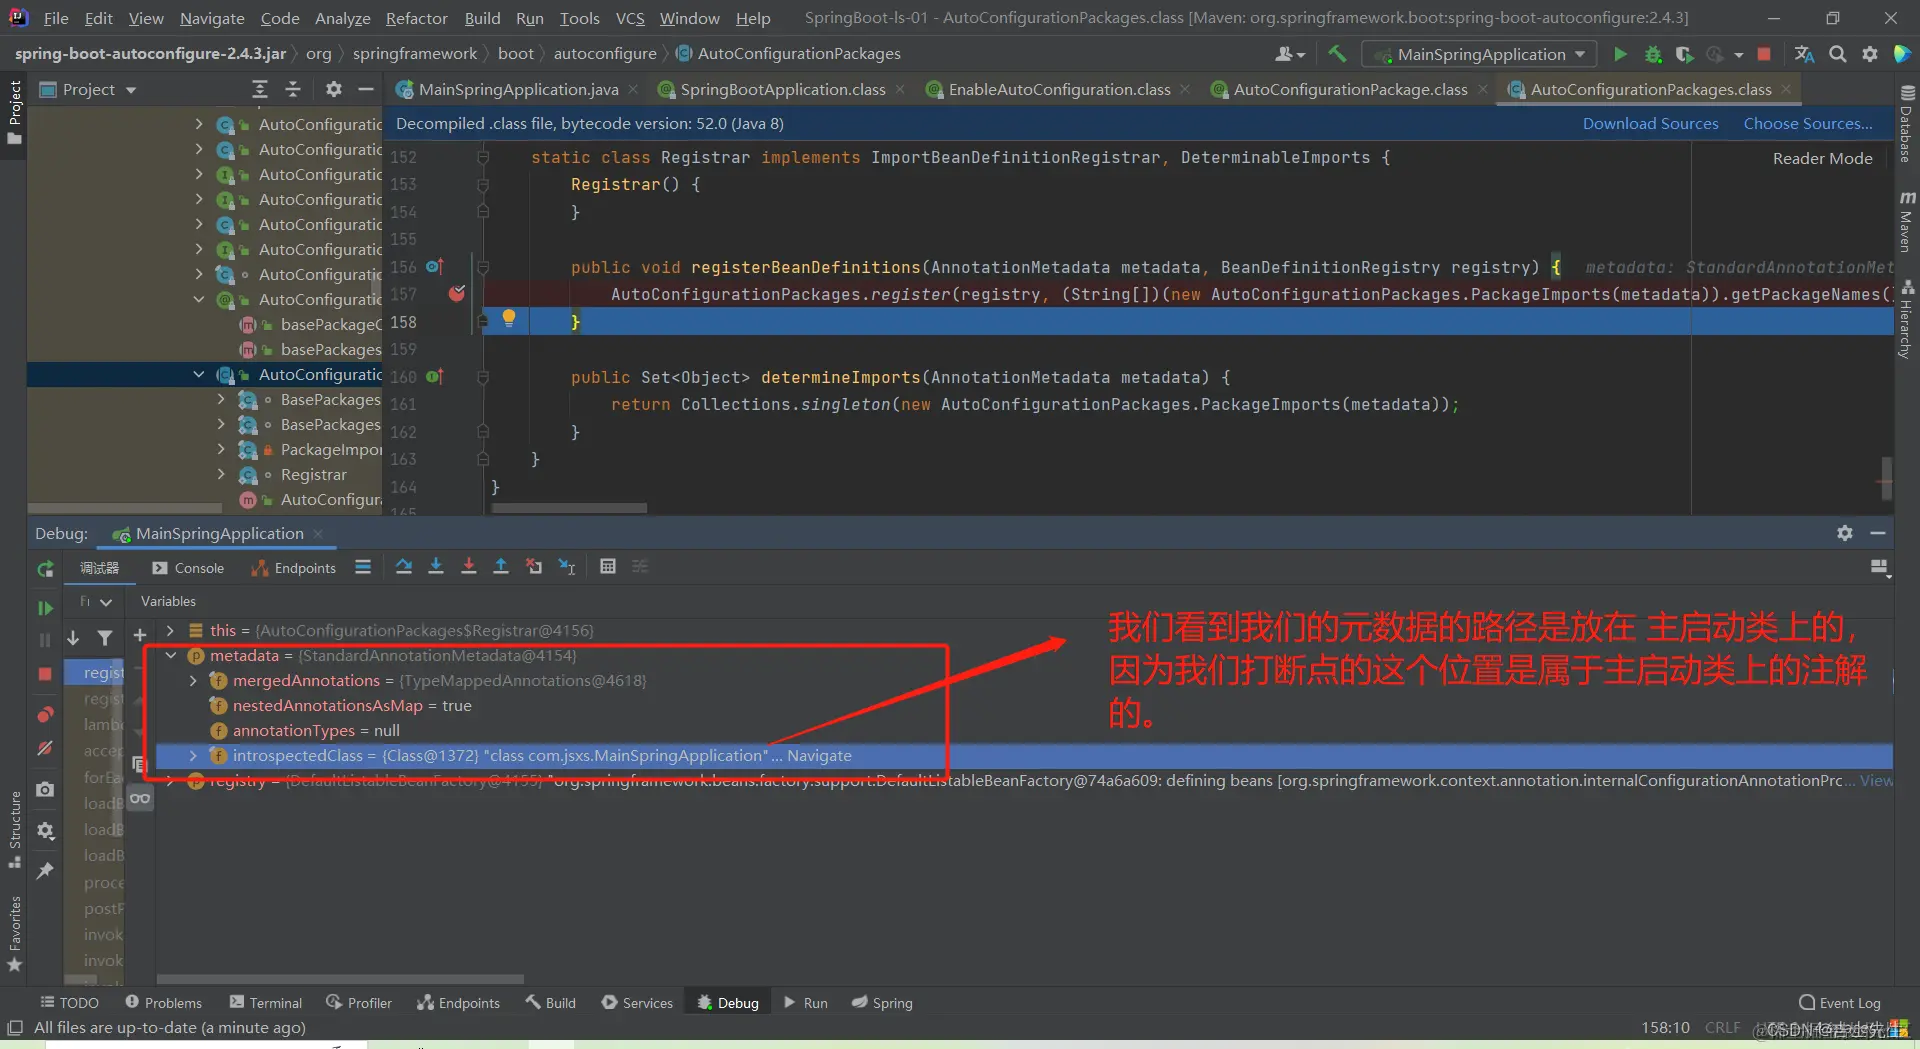The width and height of the screenshot is (1920, 1049).
Task: Open the Endpoints tab in the debug panel
Action: [x=293, y=568]
